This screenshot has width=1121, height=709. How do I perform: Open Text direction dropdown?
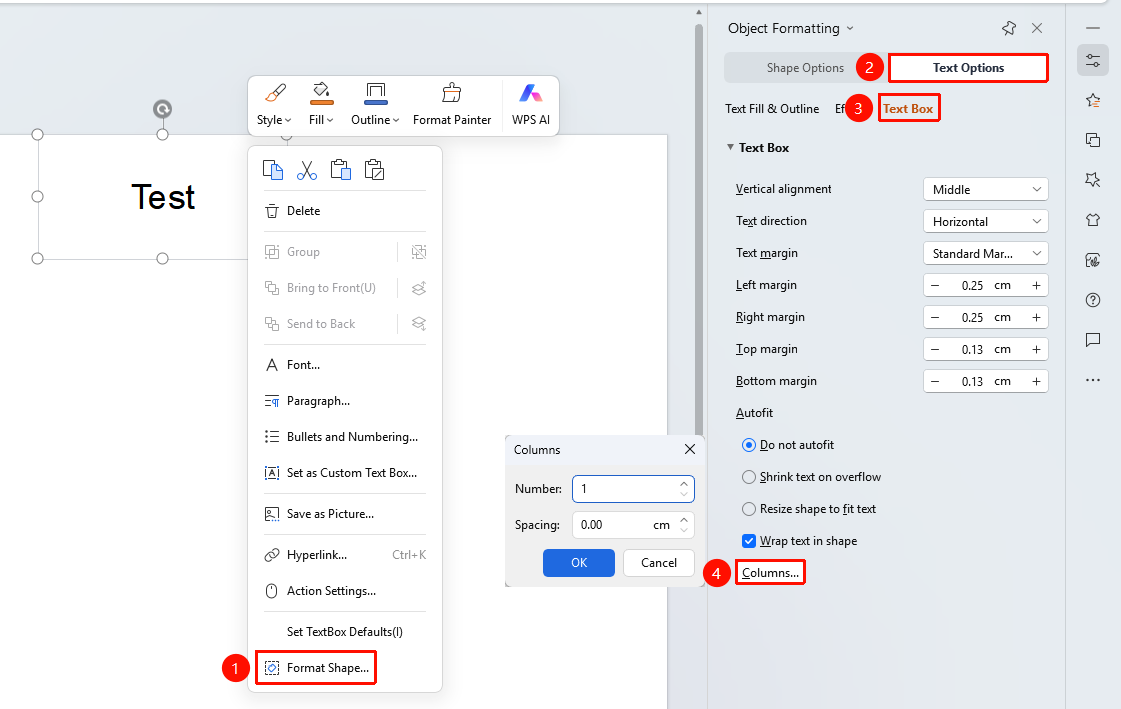click(986, 222)
